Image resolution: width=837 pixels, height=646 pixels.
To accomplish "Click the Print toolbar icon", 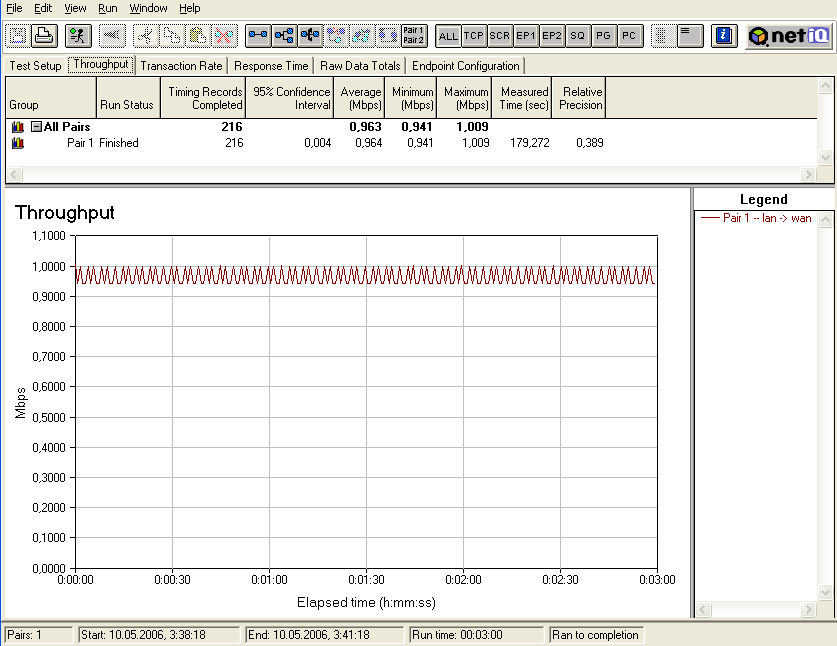I will [x=44, y=36].
